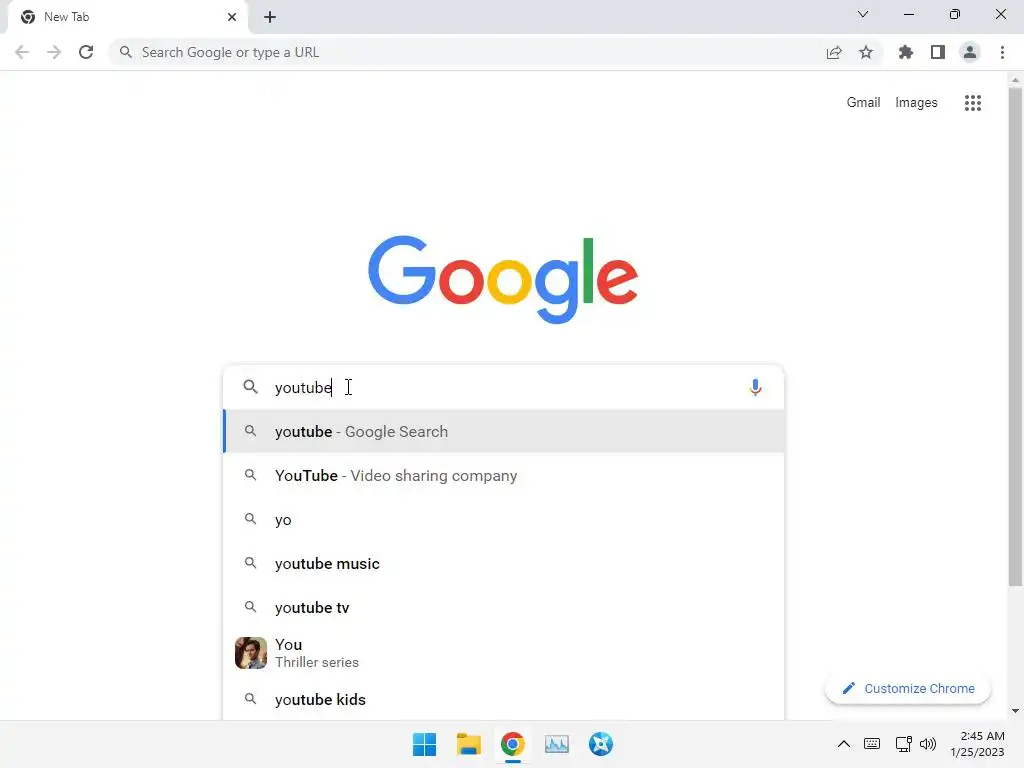The height and width of the screenshot is (768, 1024).
Task: Click the Google logo
Action: click(x=503, y=280)
